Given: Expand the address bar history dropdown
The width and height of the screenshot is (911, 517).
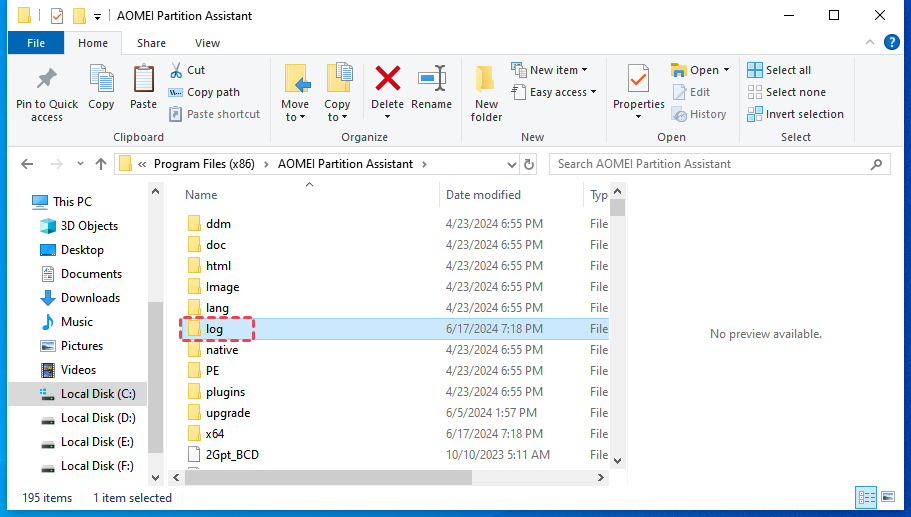Looking at the screenshot, I should pos(512,164).
